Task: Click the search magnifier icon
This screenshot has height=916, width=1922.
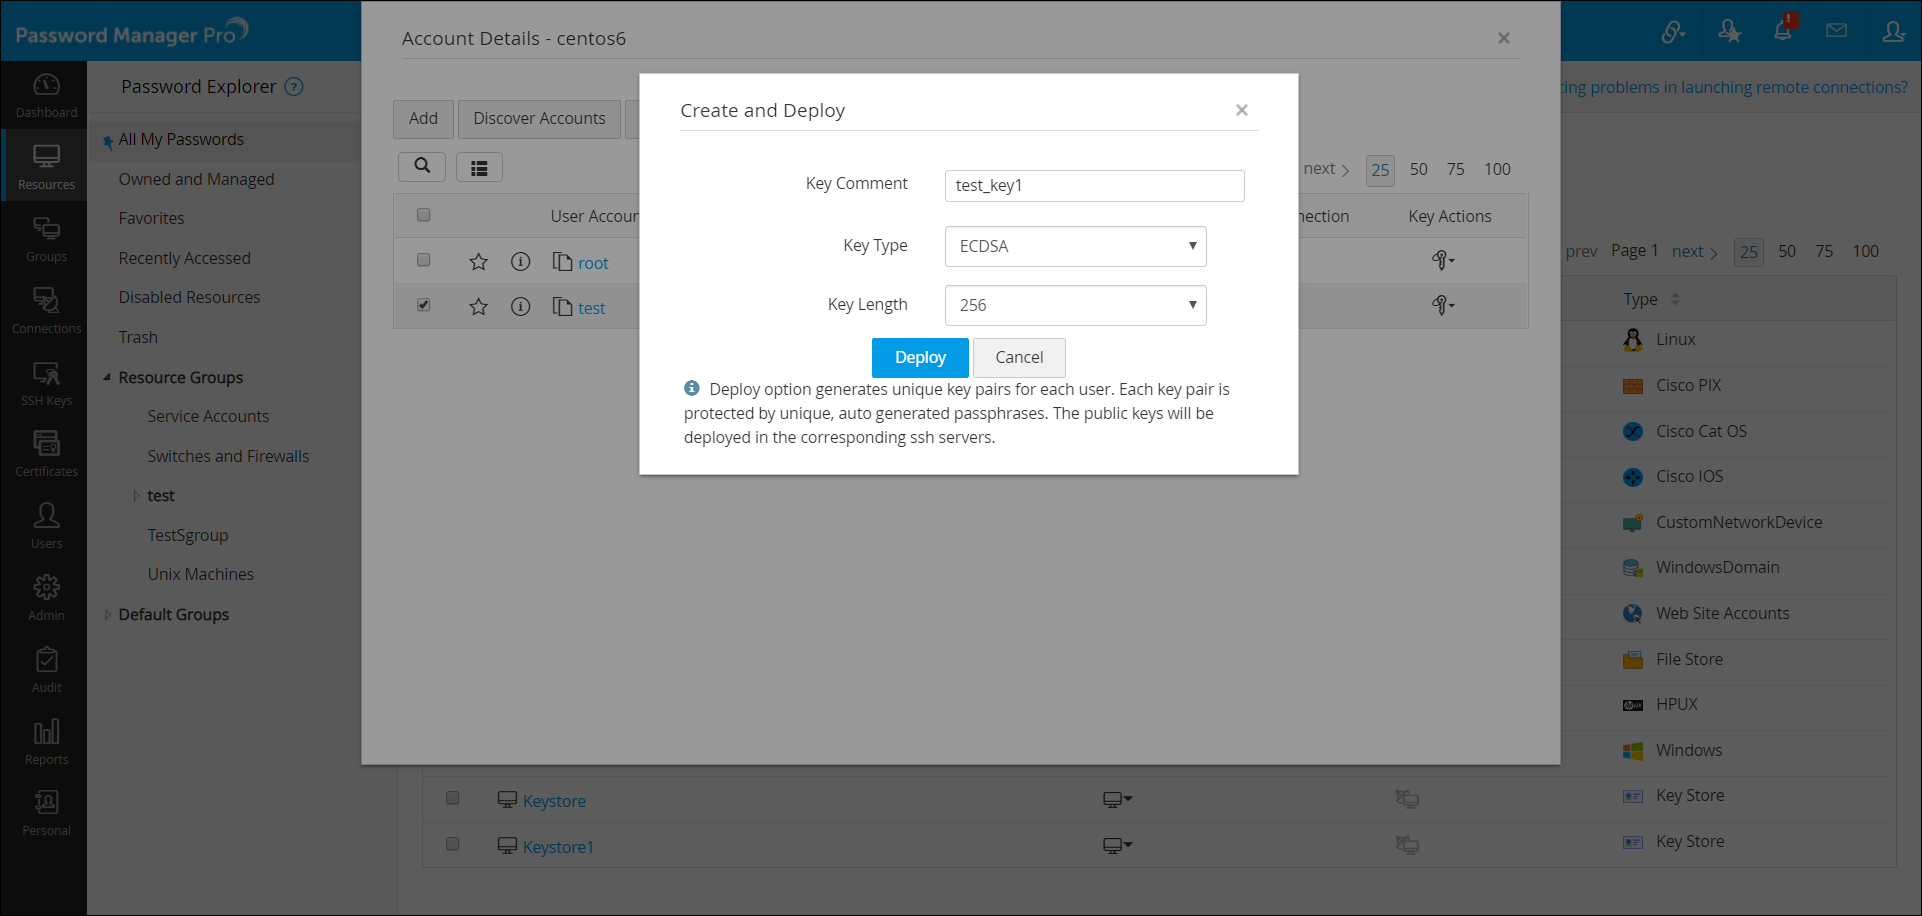Action: pos(422,166)
